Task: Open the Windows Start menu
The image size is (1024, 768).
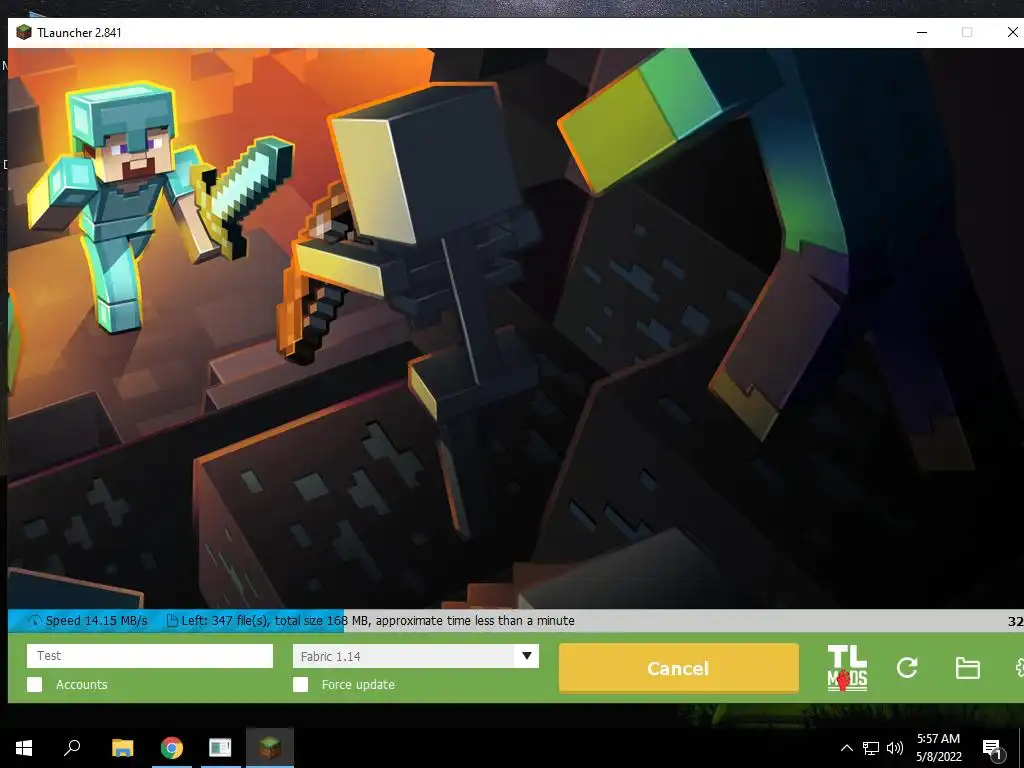Action: click(24, 748)
